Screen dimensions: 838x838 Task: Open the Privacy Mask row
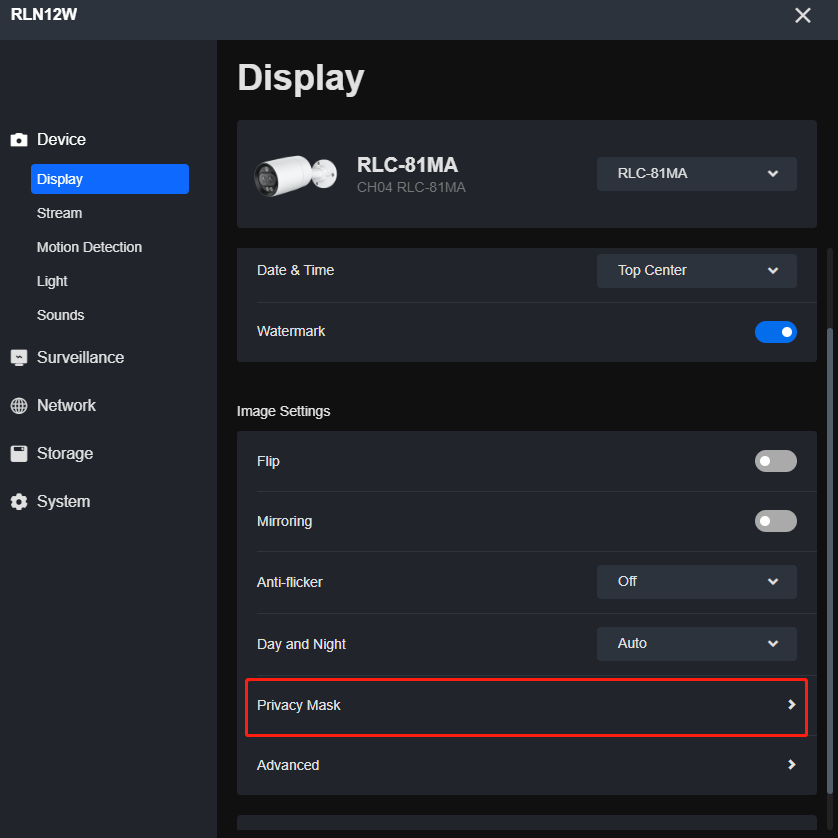coord(526,707)
